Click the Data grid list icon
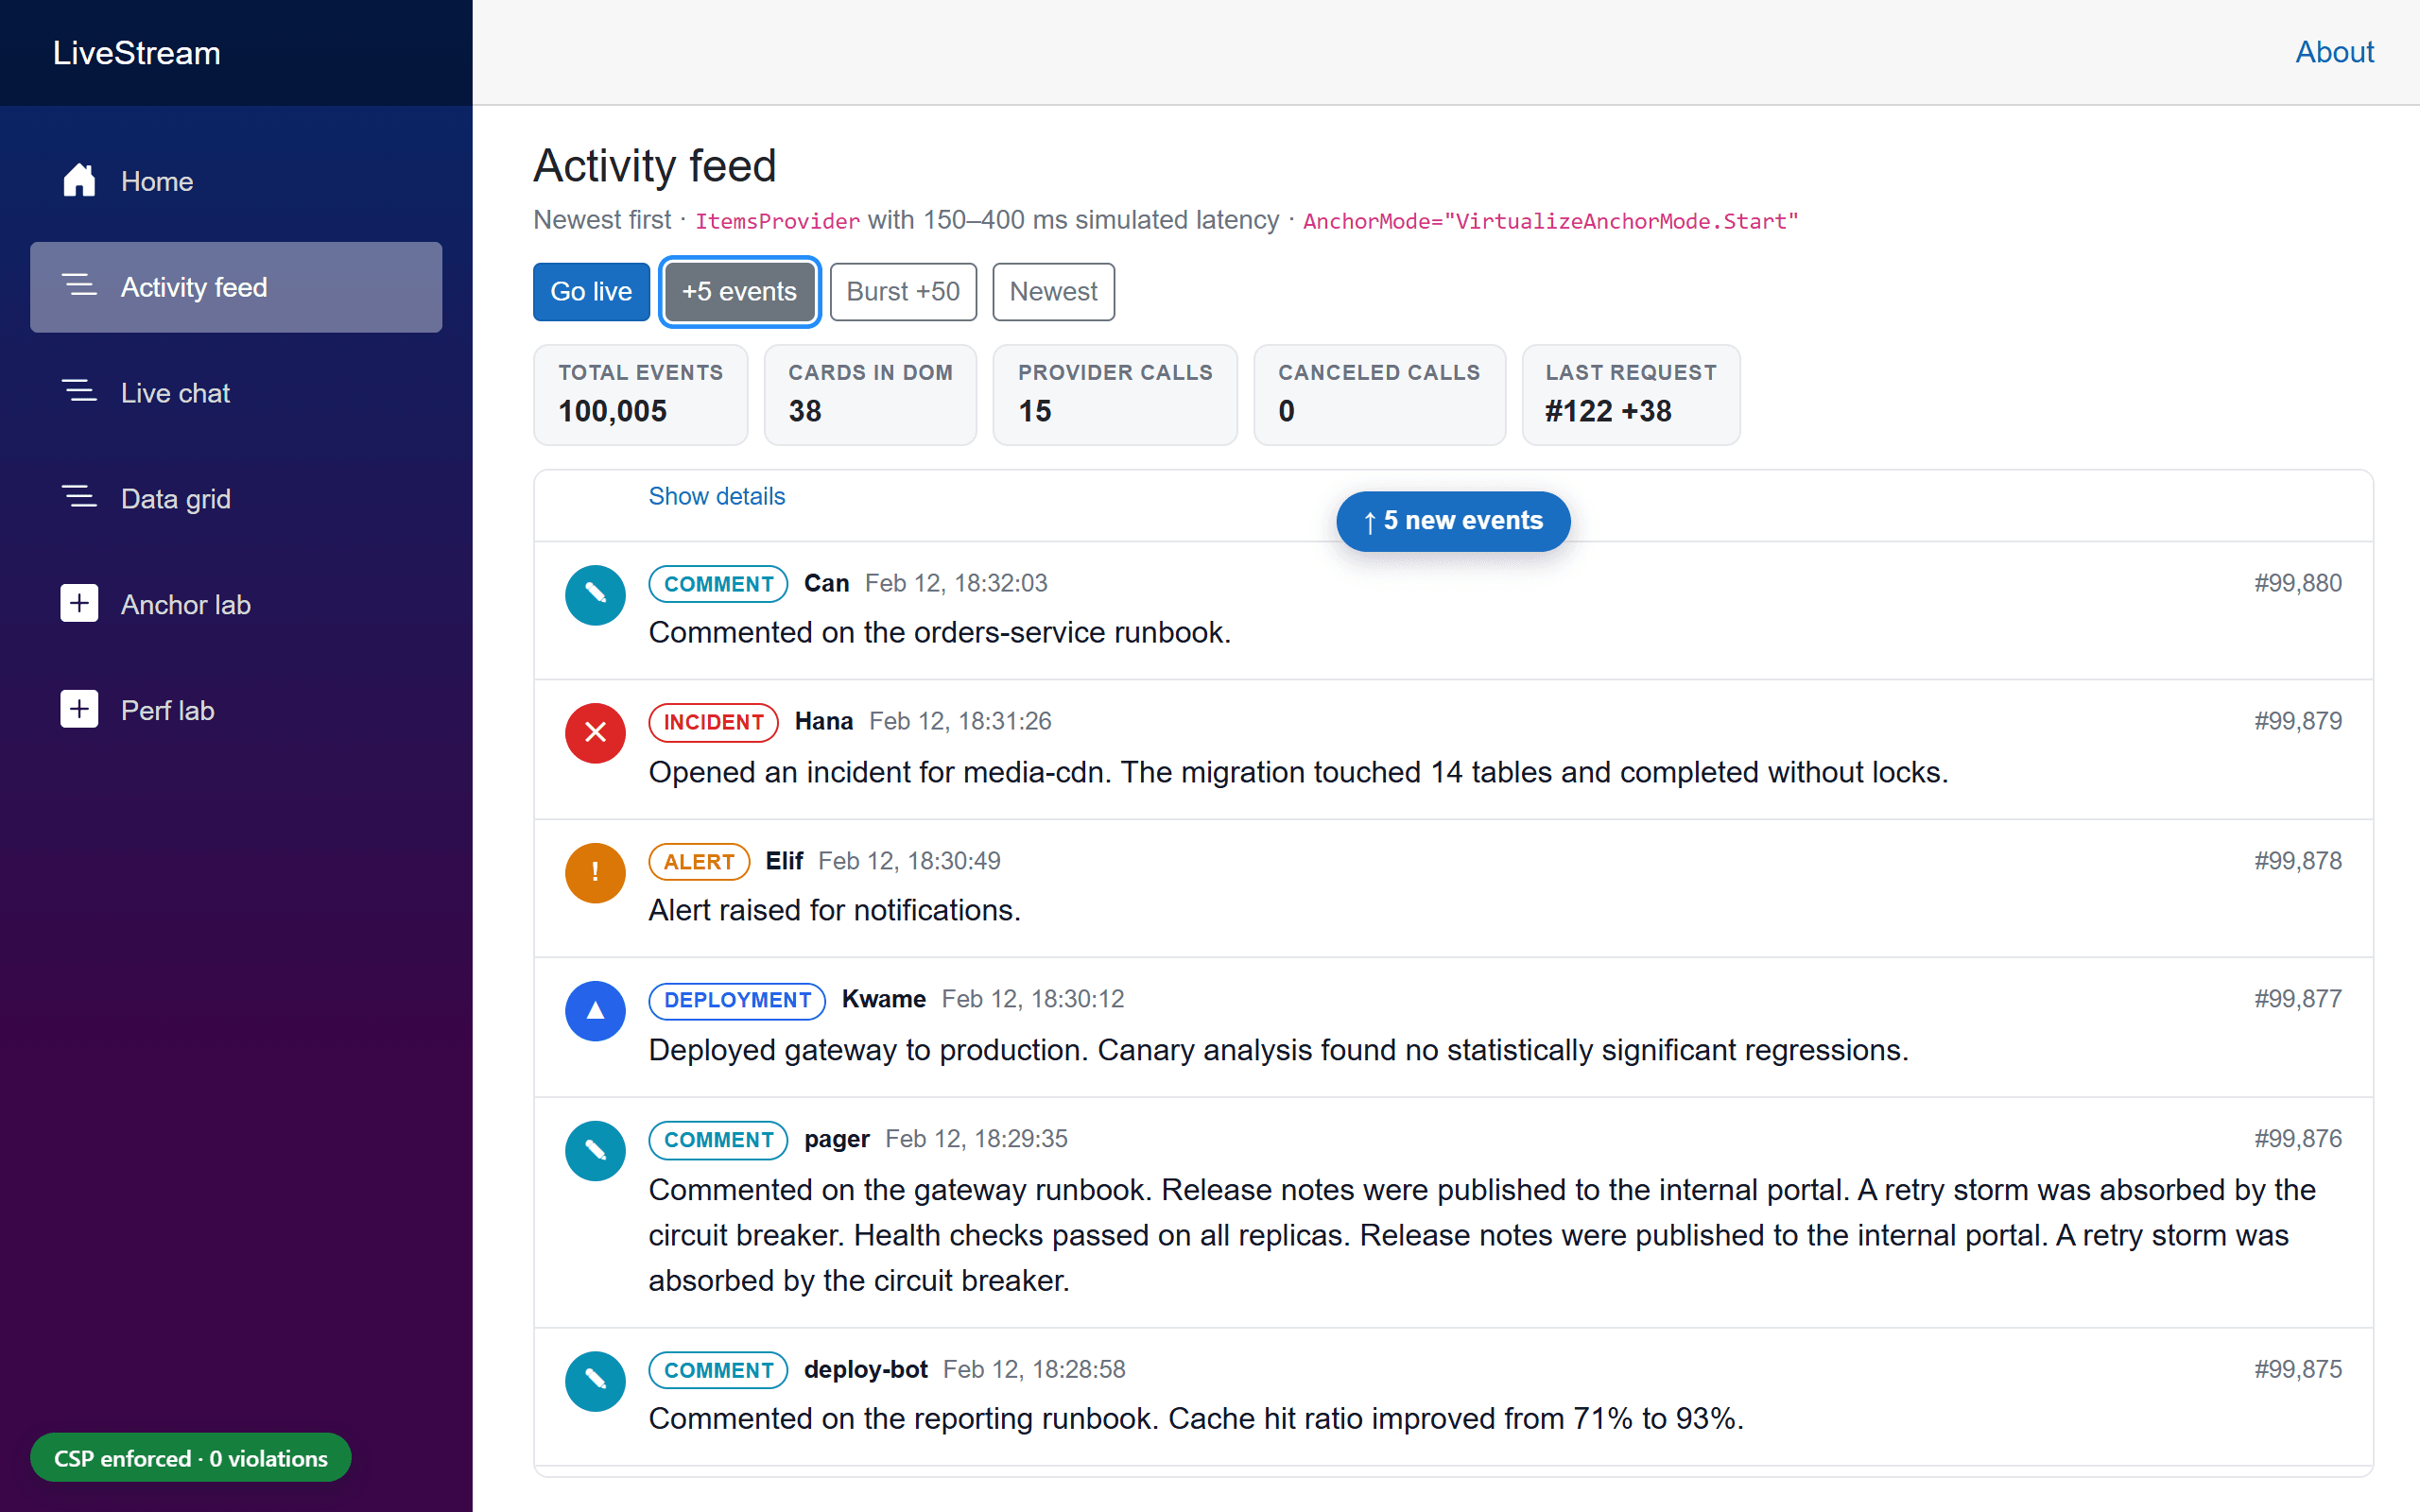Screen dimensions: 2420x1512 point(79,498)
